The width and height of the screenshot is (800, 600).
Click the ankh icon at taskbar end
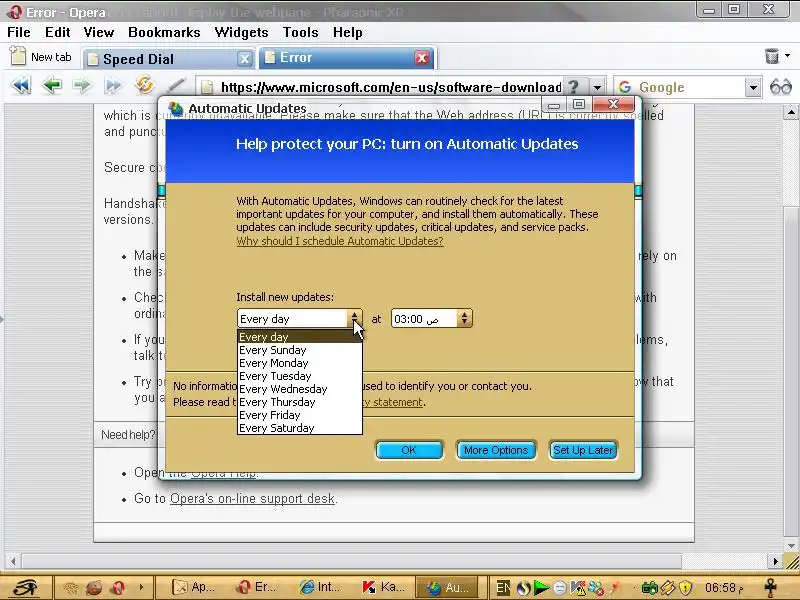click(x=770, y=588)
